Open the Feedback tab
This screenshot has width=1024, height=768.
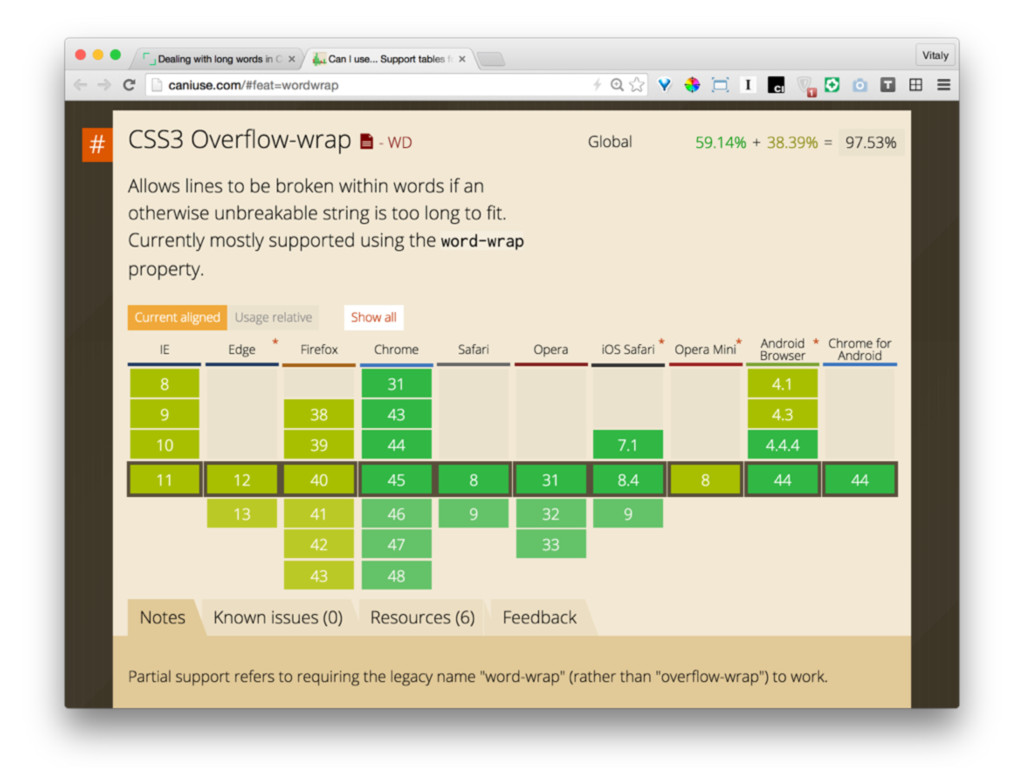pos(539,617)
